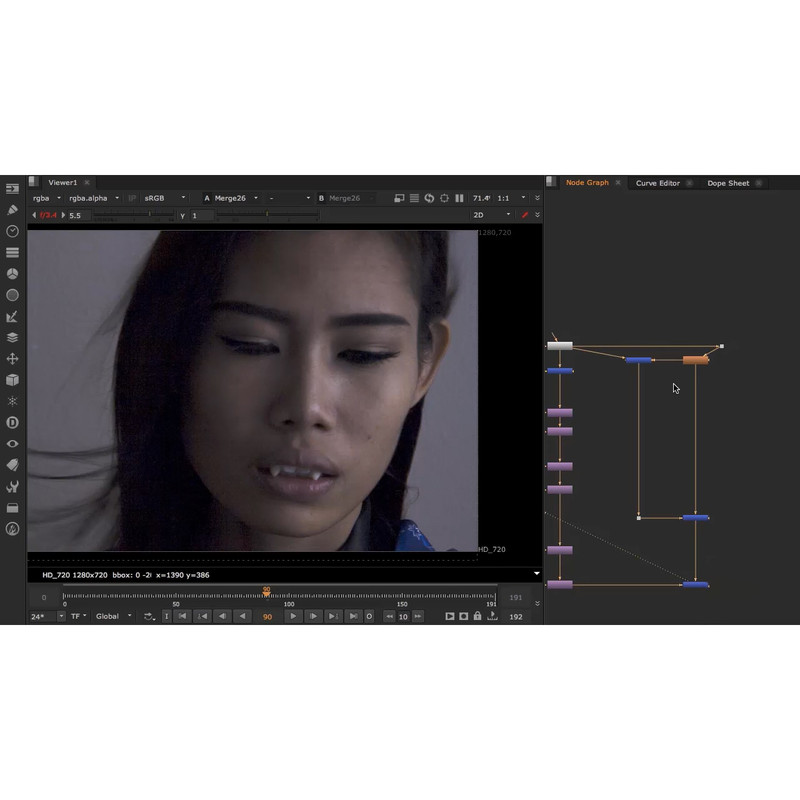800x800 pixels.
Task: Open the sRGB viewer process dropdown
Action: point(165,198)
